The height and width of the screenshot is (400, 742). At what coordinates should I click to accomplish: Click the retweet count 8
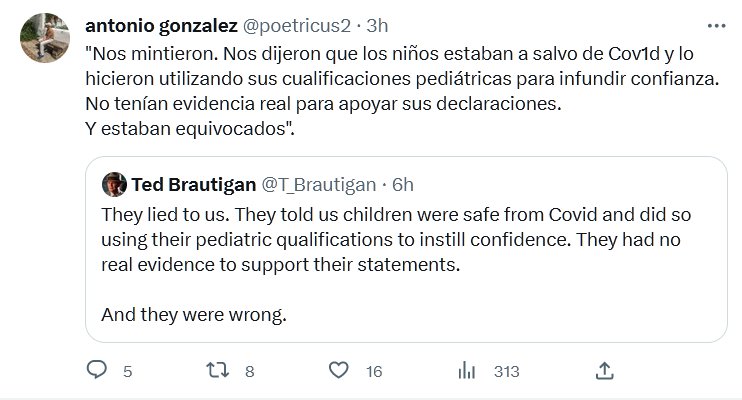click(250, 372)
